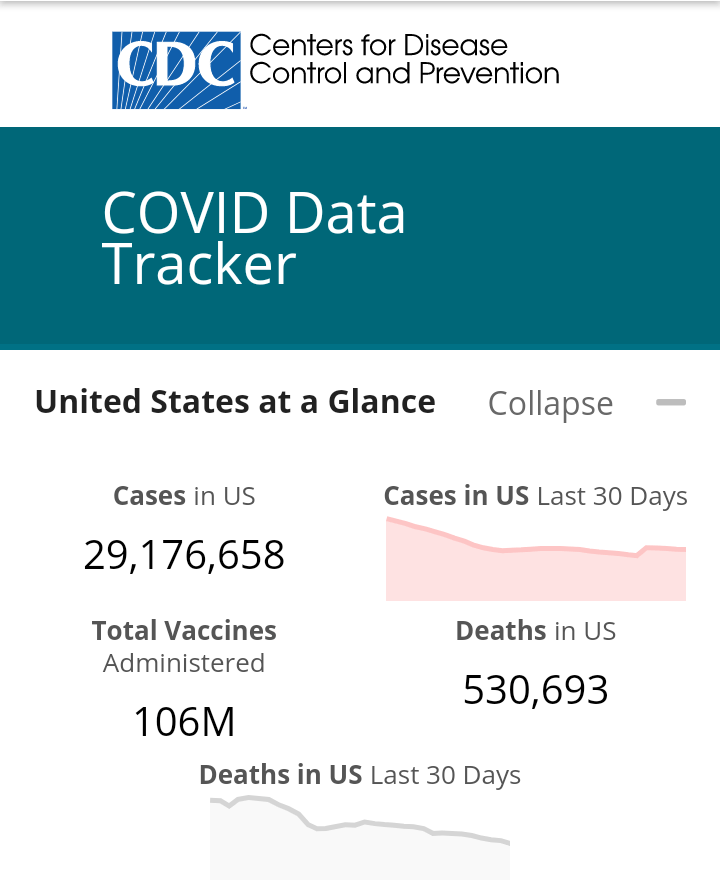Viewport: 720px width, 880px height.
Task: Collapse the section using the minus icon
Action: coord(671,402)
